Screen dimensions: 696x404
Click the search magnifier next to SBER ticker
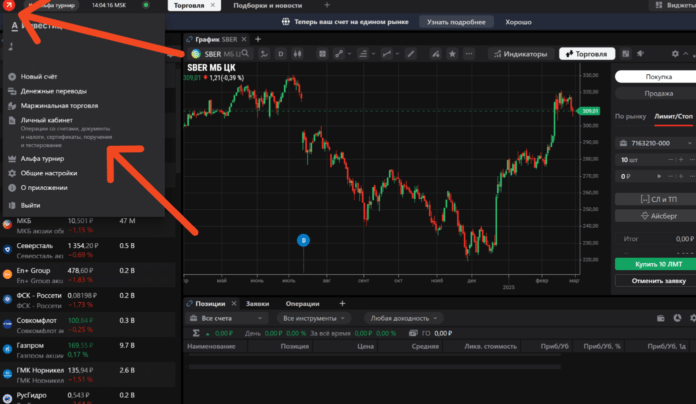[x=245, y=54]
